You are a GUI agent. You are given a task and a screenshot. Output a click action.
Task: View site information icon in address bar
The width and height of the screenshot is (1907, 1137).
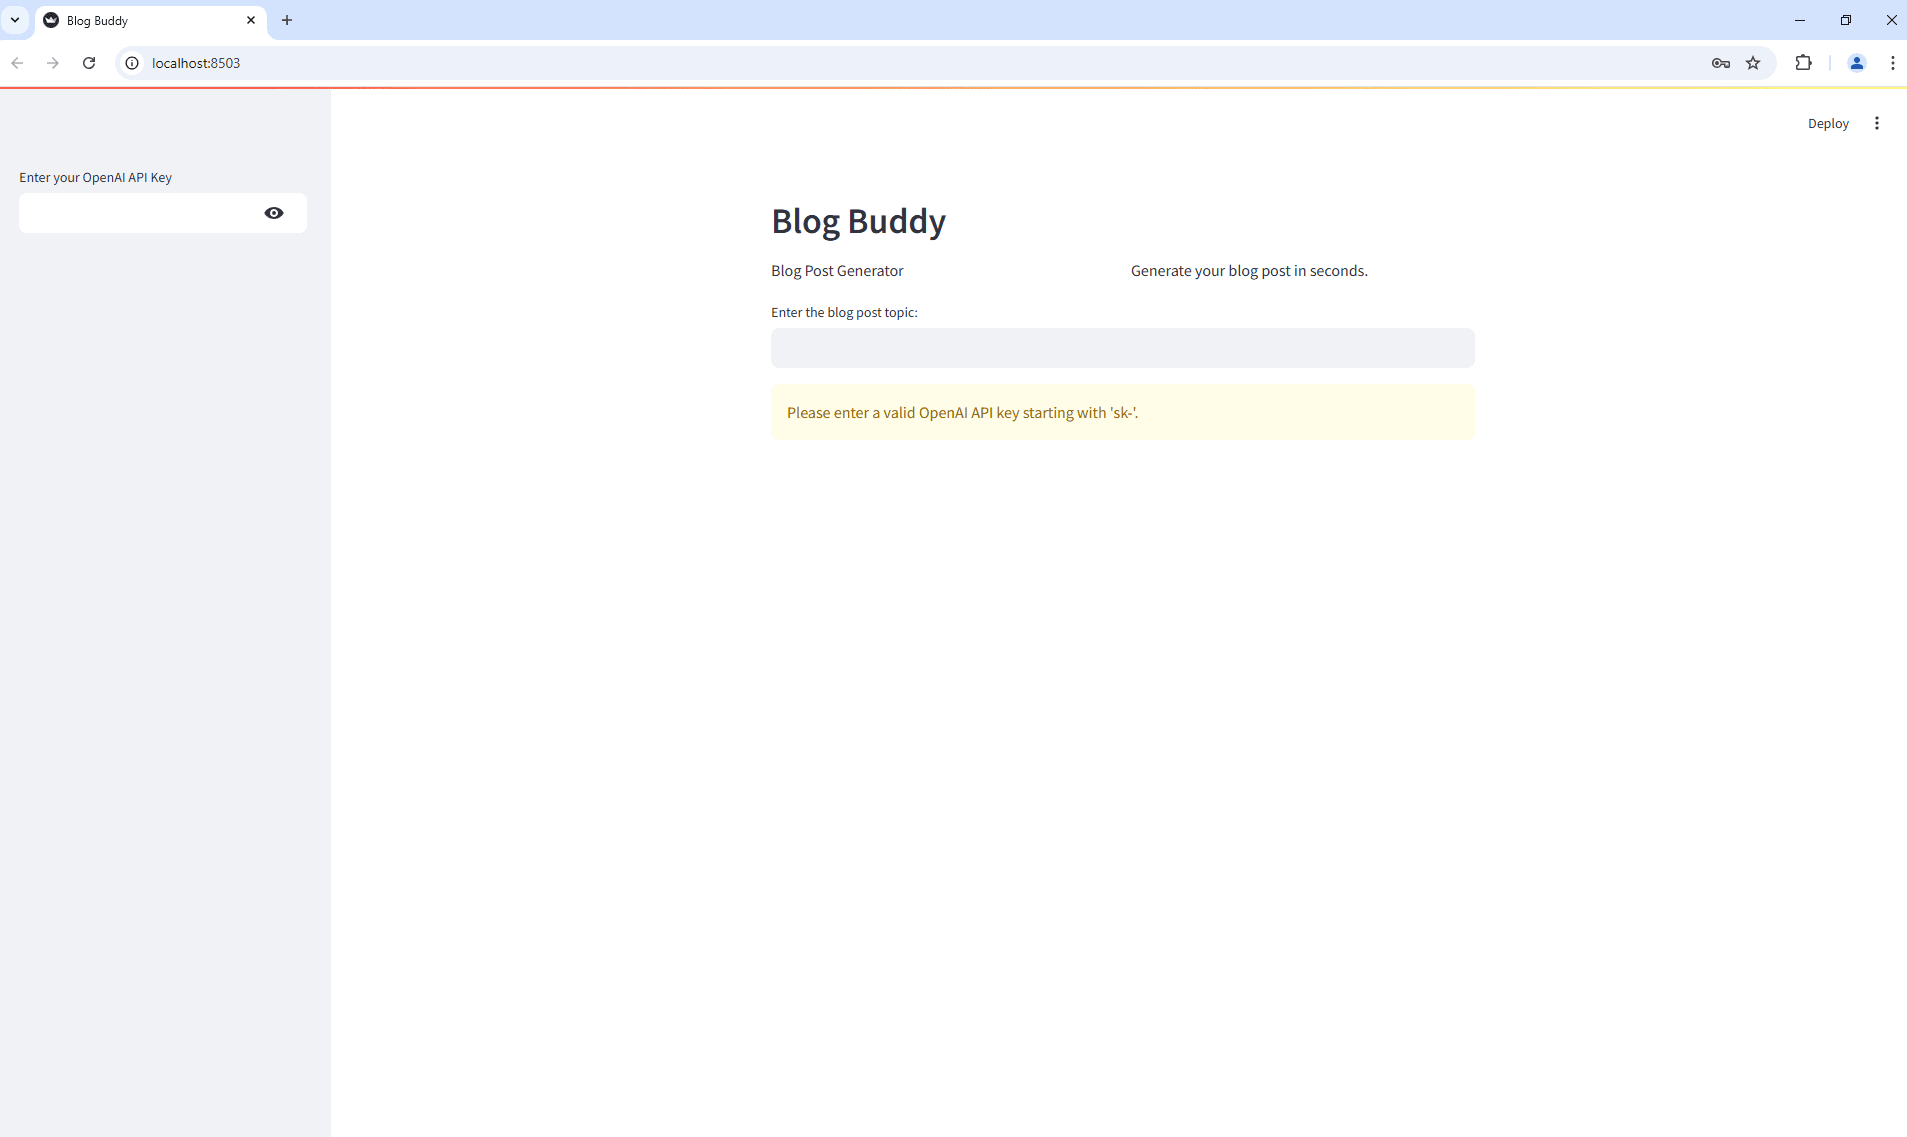pos(132,63)
